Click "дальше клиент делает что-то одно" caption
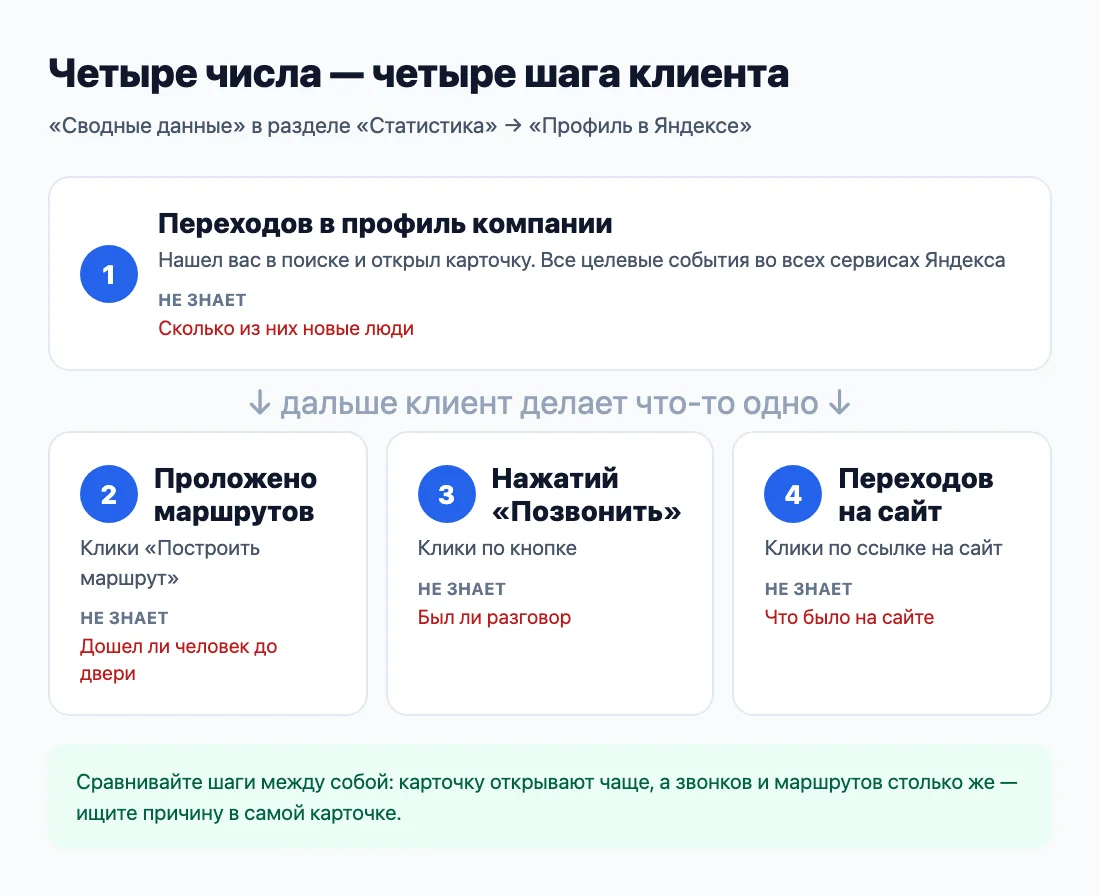This screenshot has height=896, width=1100. click(x=550, y=403)
